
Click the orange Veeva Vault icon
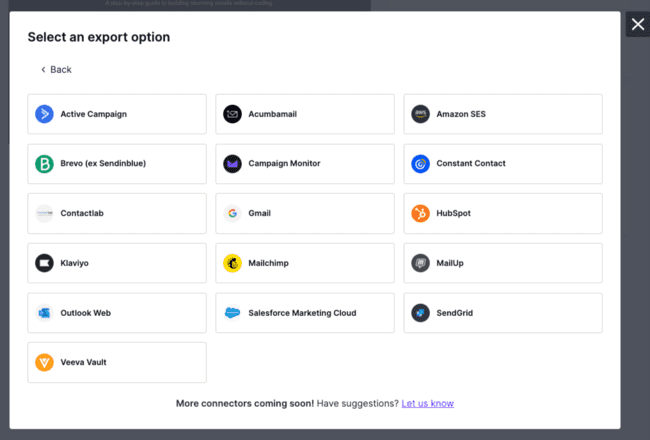tap(44, 362)
